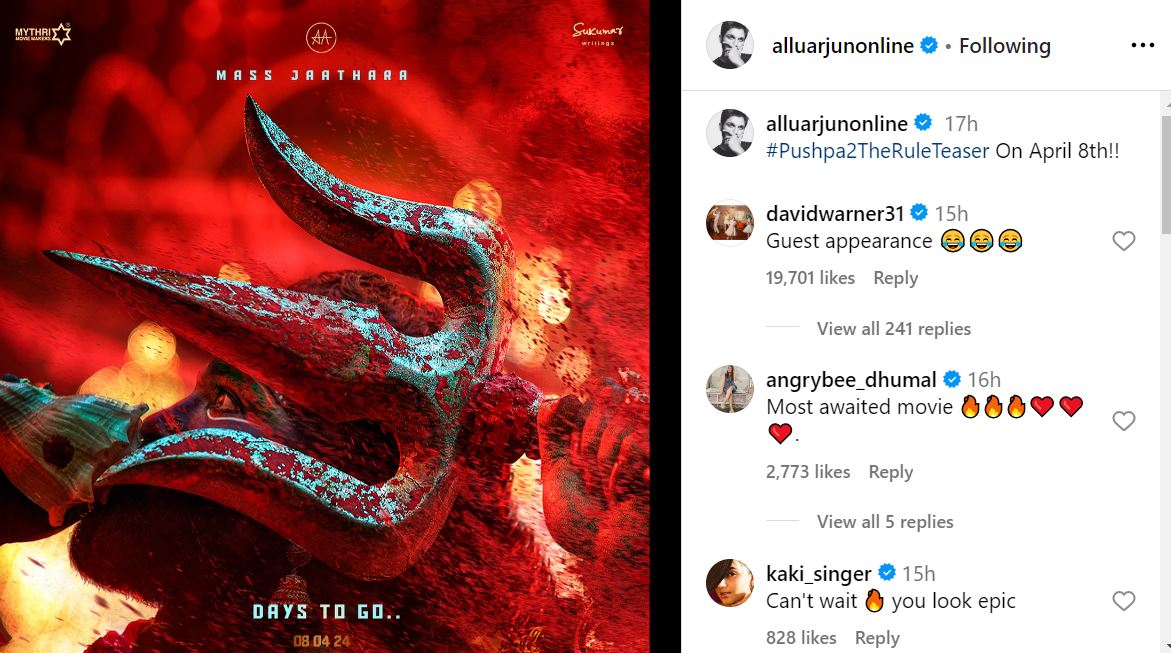Viewport: 1171px width, 653px height.
Task: Expand View all 5 replies
Action: 884,522
